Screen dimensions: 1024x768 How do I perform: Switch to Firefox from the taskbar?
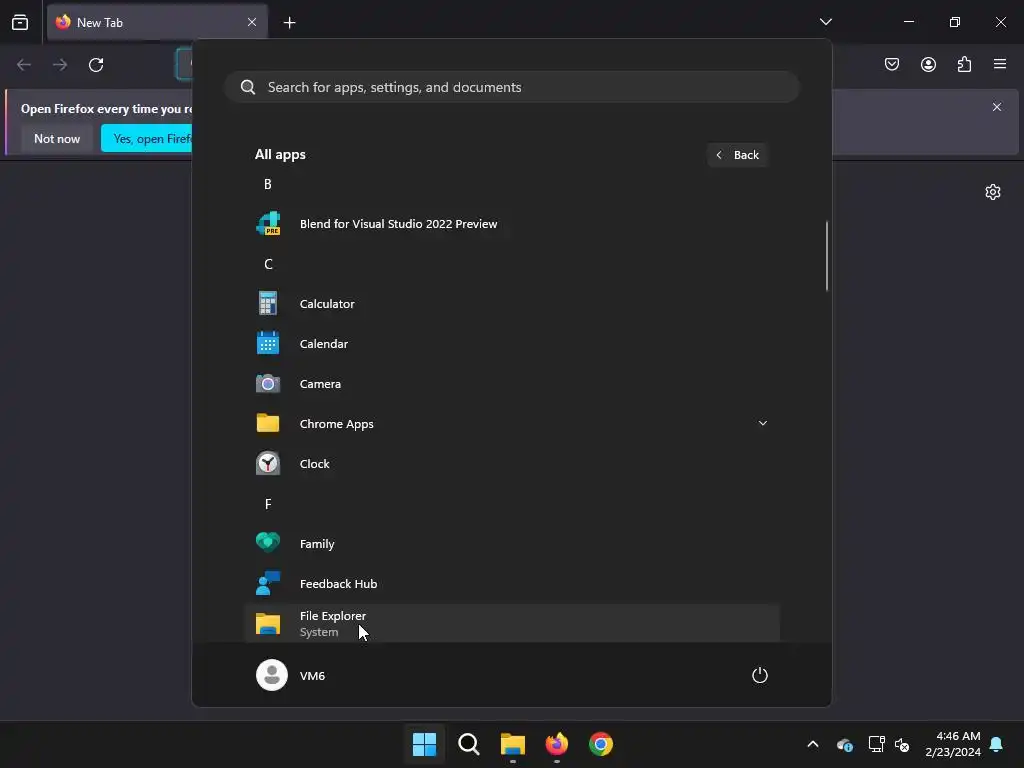pos(556,744)
